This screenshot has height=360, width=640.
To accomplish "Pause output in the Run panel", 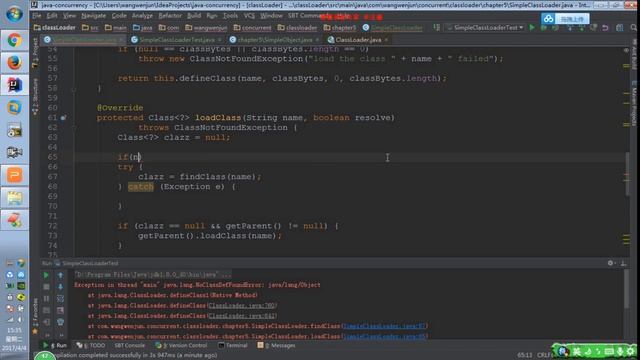I will tap(46, 299).
